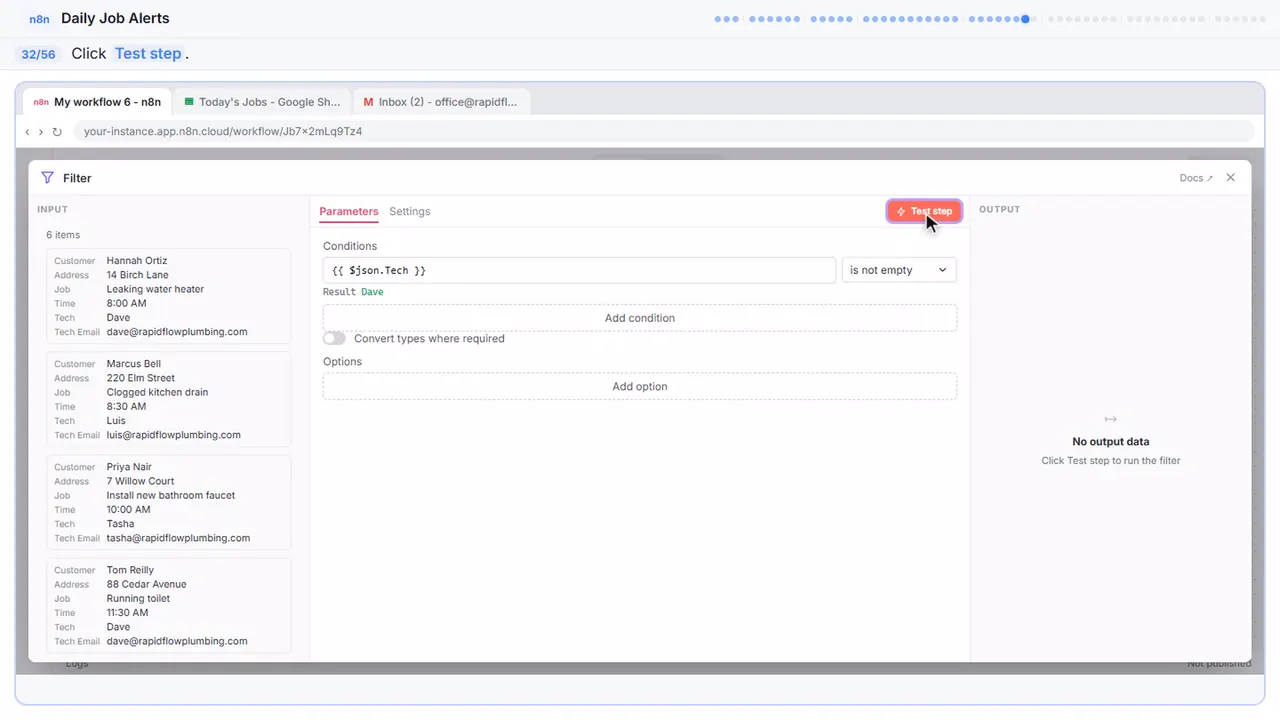
Task: Click the n8n cloud workflow URL bar
Action: [x=664, y=131]
